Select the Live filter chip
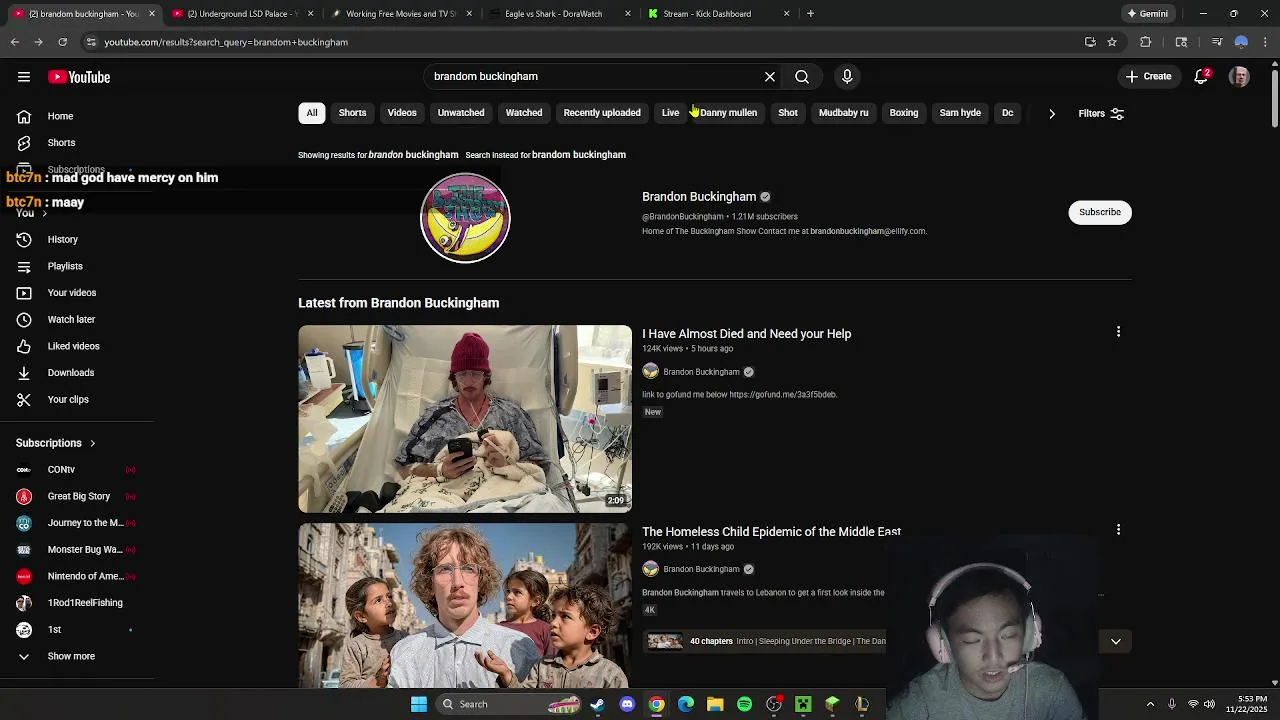1280x720 pixels. [670, 113]
